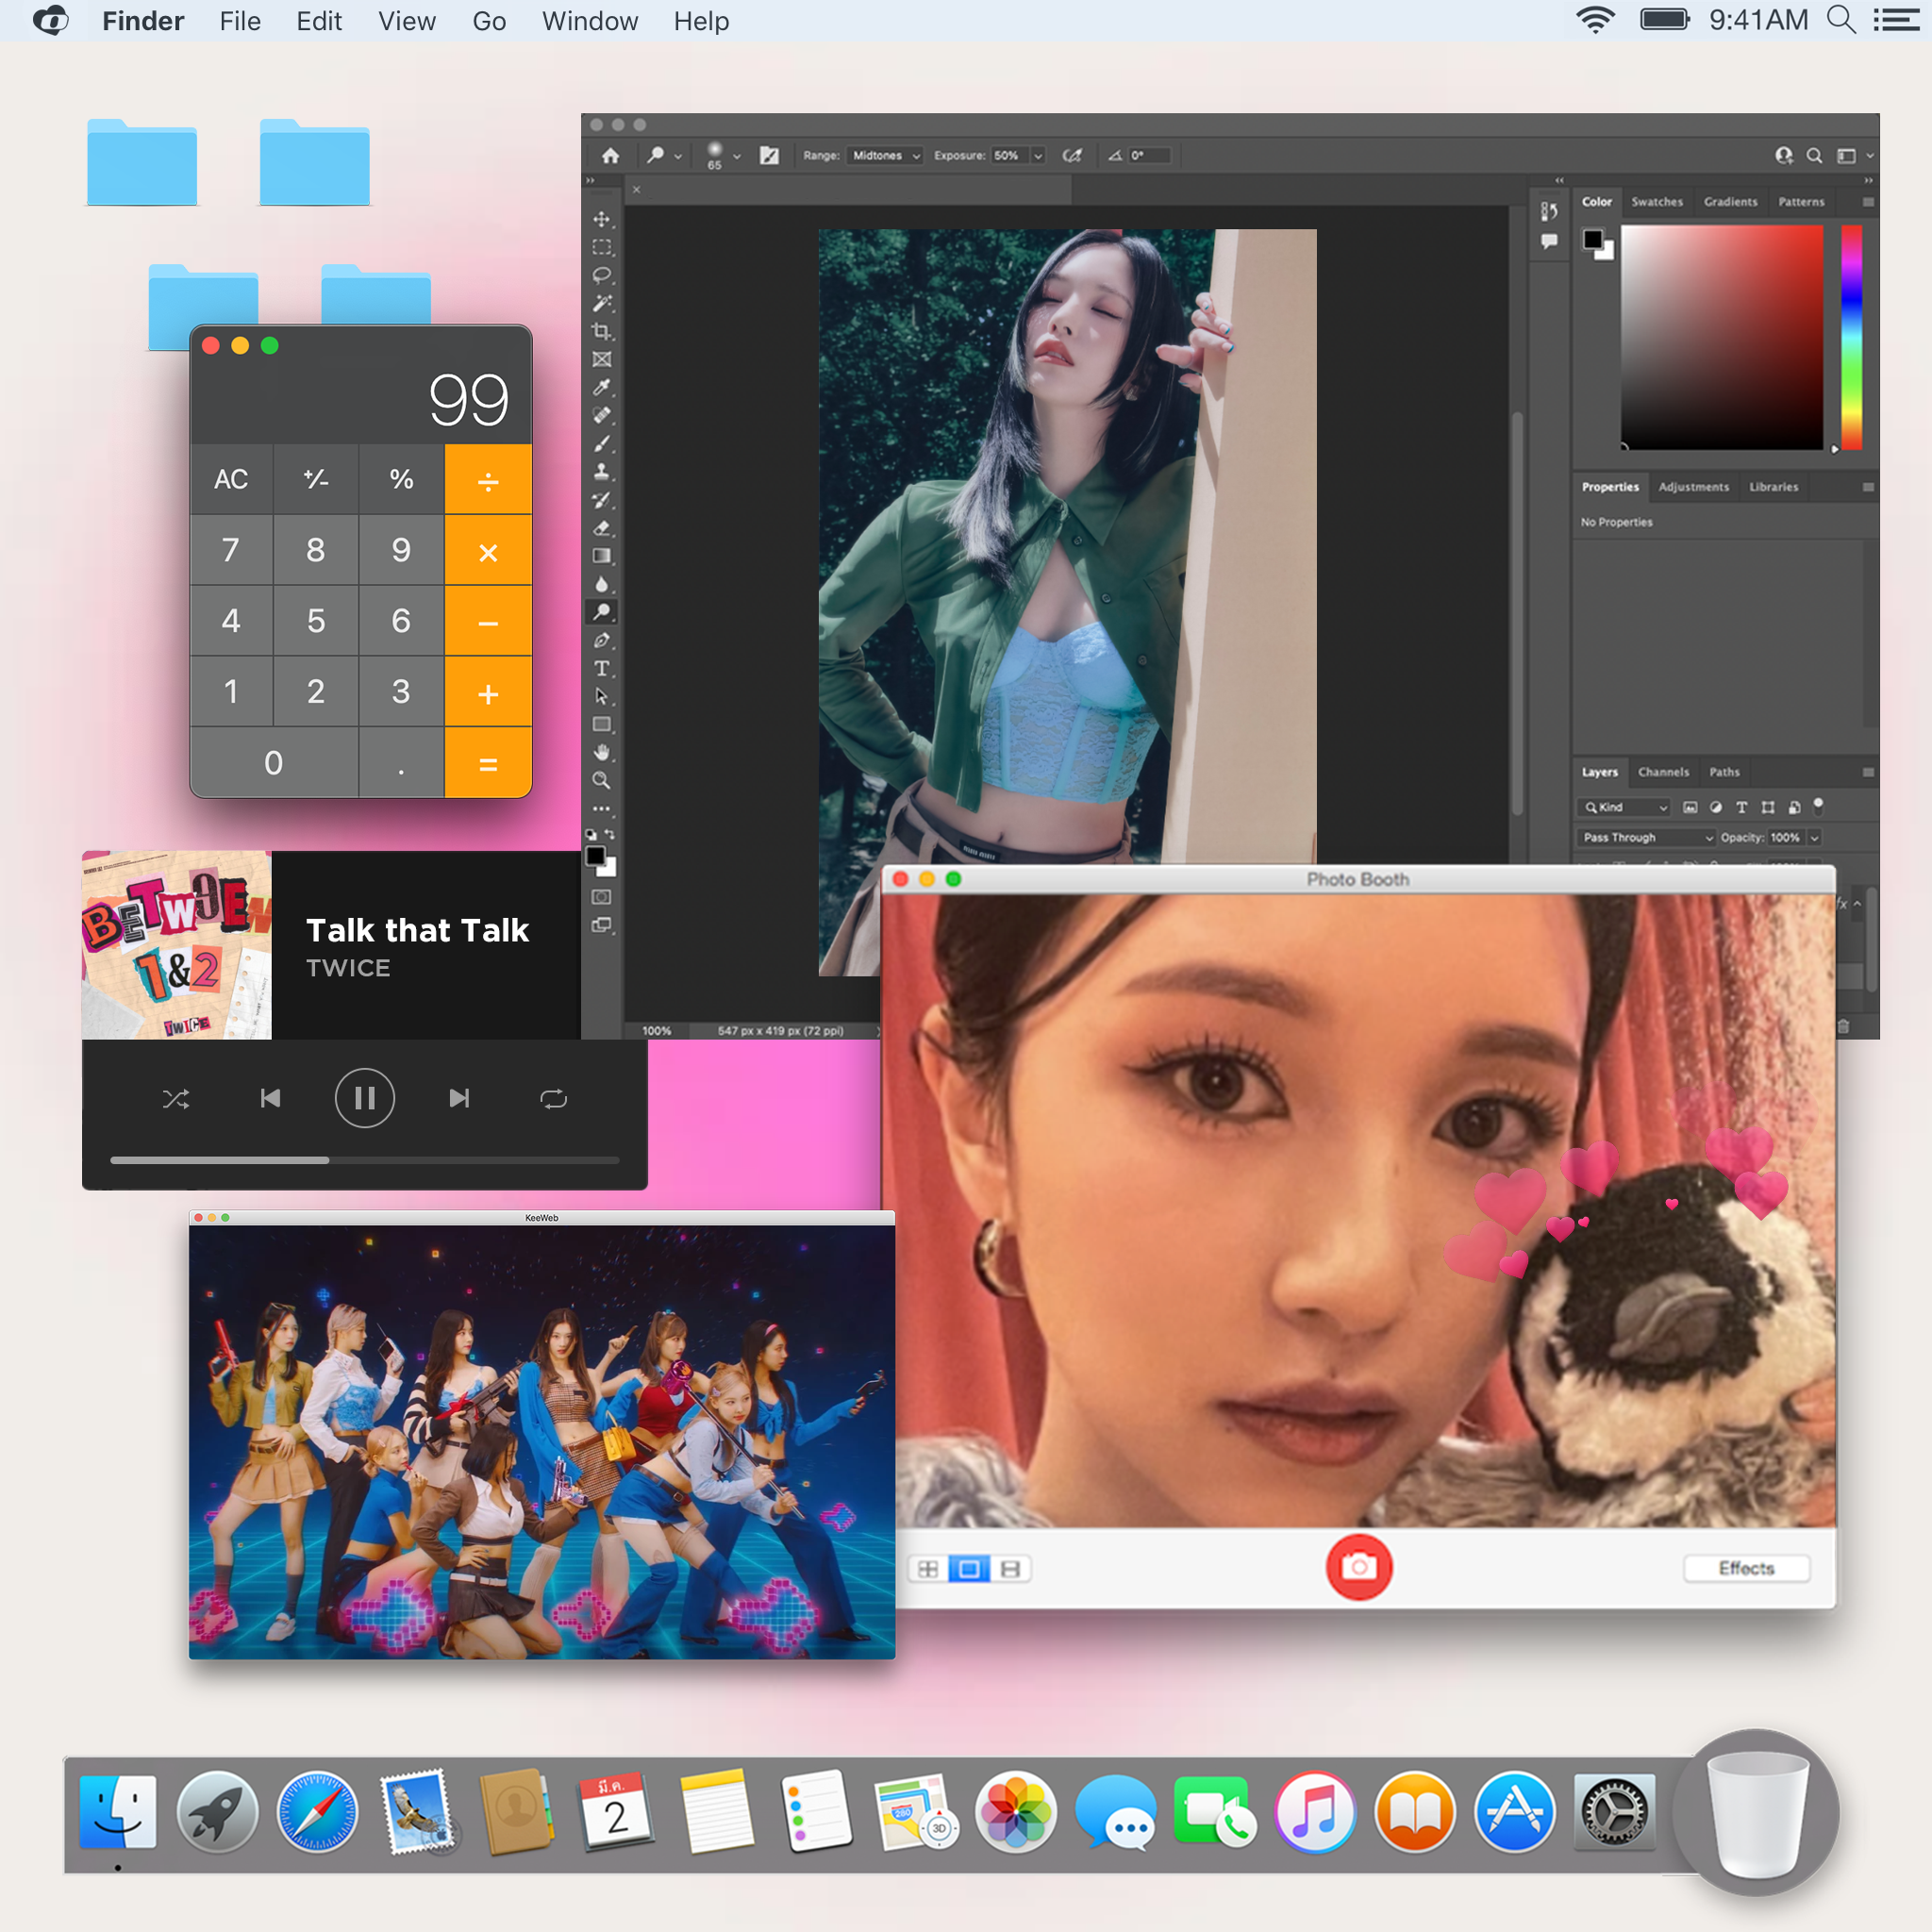Open the Channels tab
Image resolution: width=1932 pixels, height=1932 pixels.
click(1663, 772)
